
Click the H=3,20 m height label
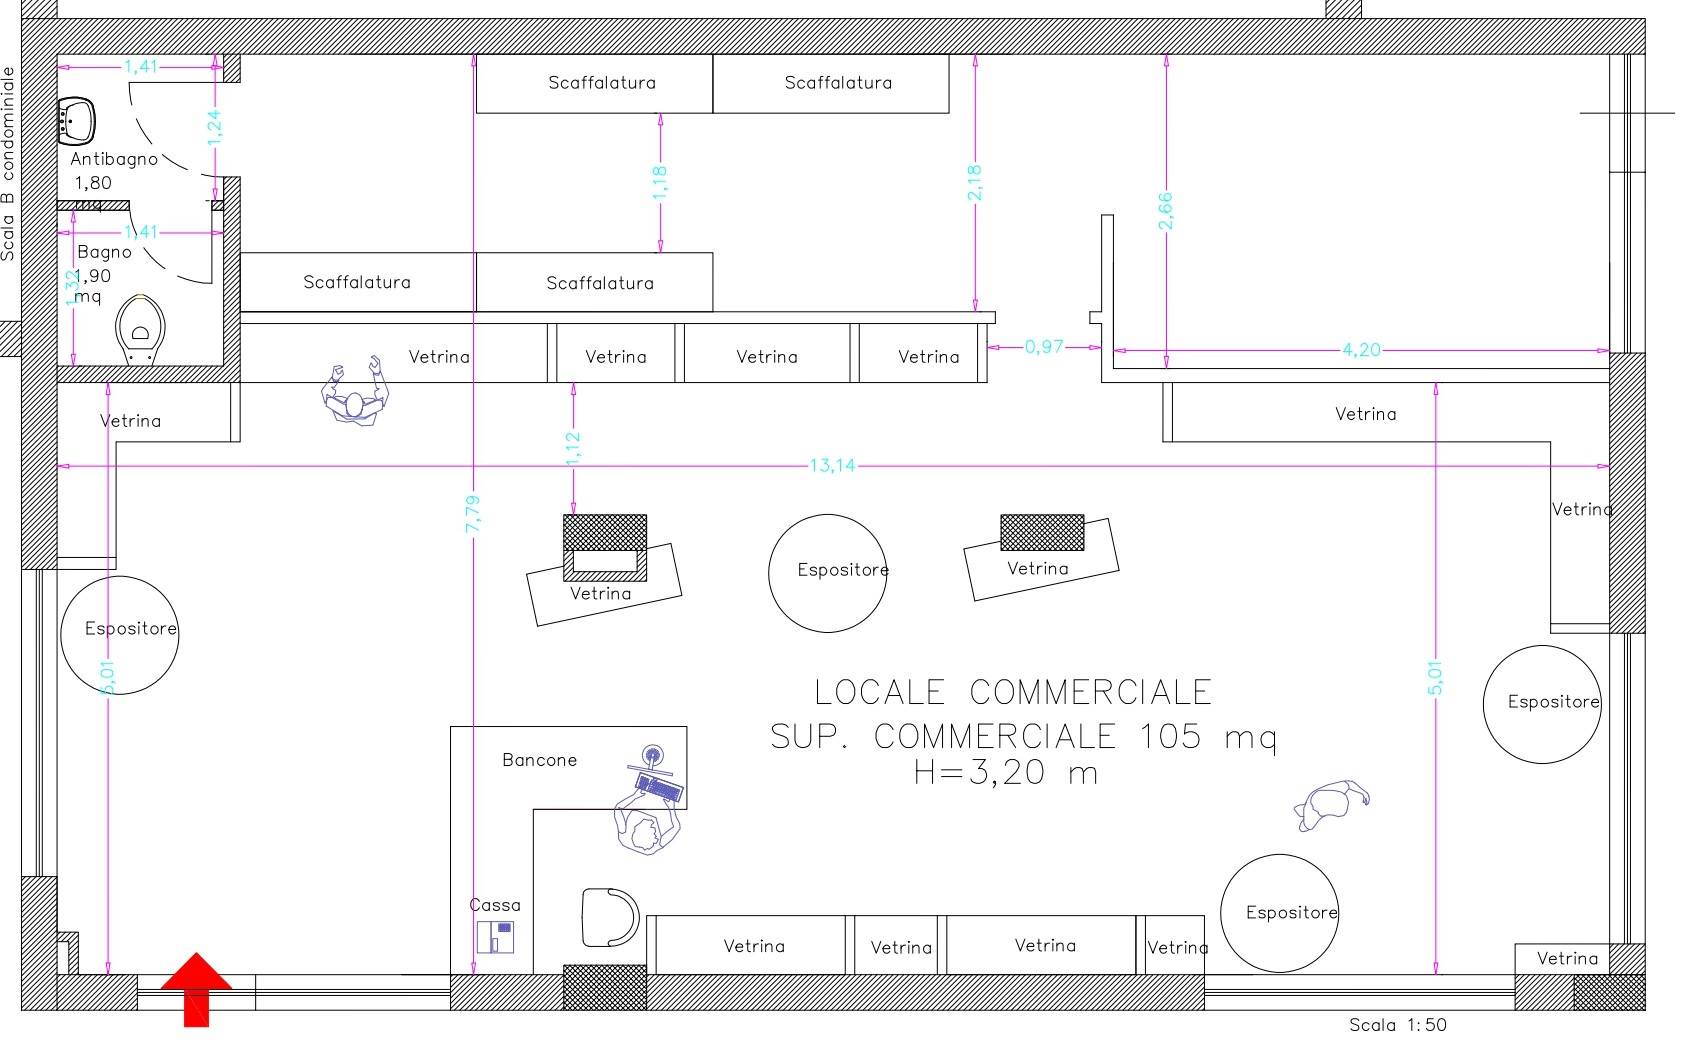coord(1005,773)
